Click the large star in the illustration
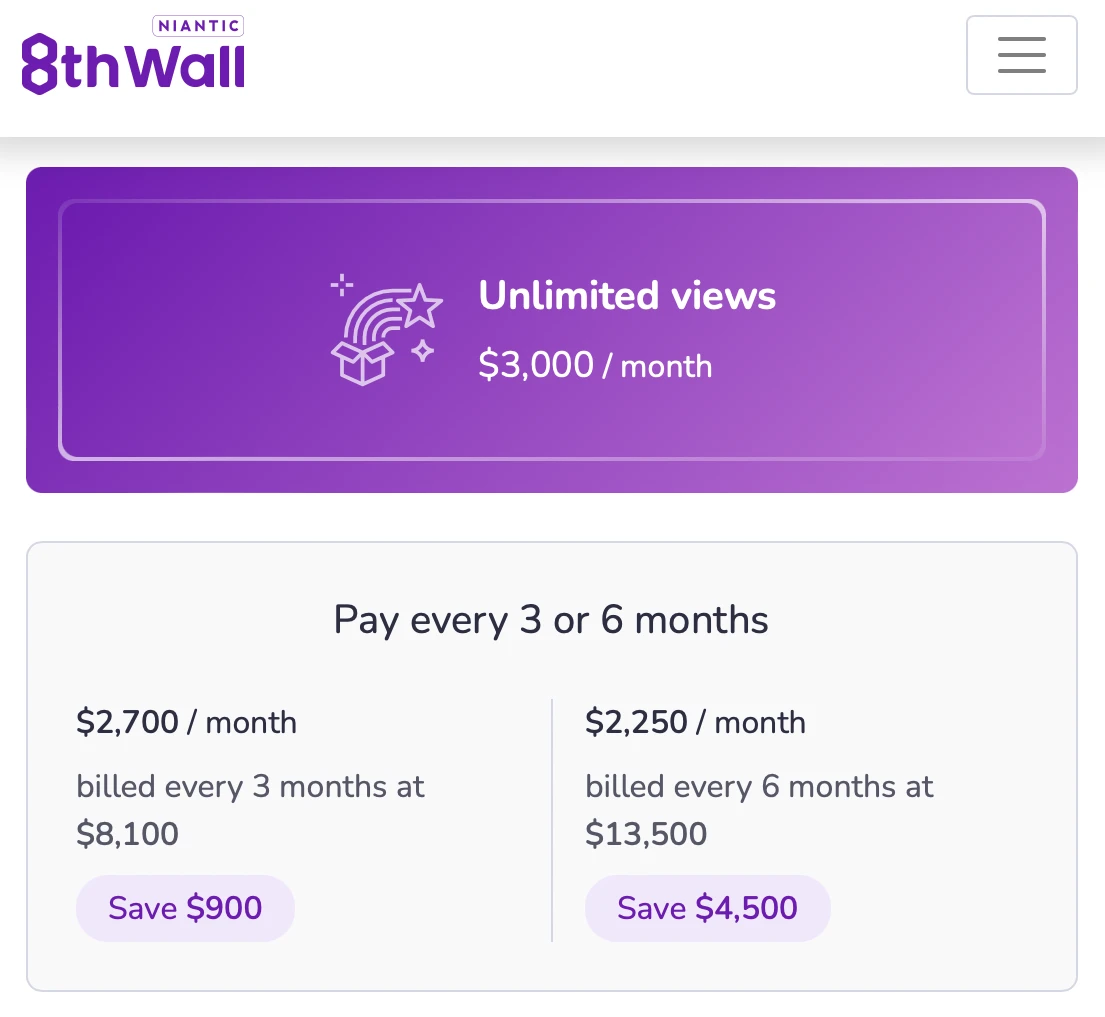 coord(421,306)
